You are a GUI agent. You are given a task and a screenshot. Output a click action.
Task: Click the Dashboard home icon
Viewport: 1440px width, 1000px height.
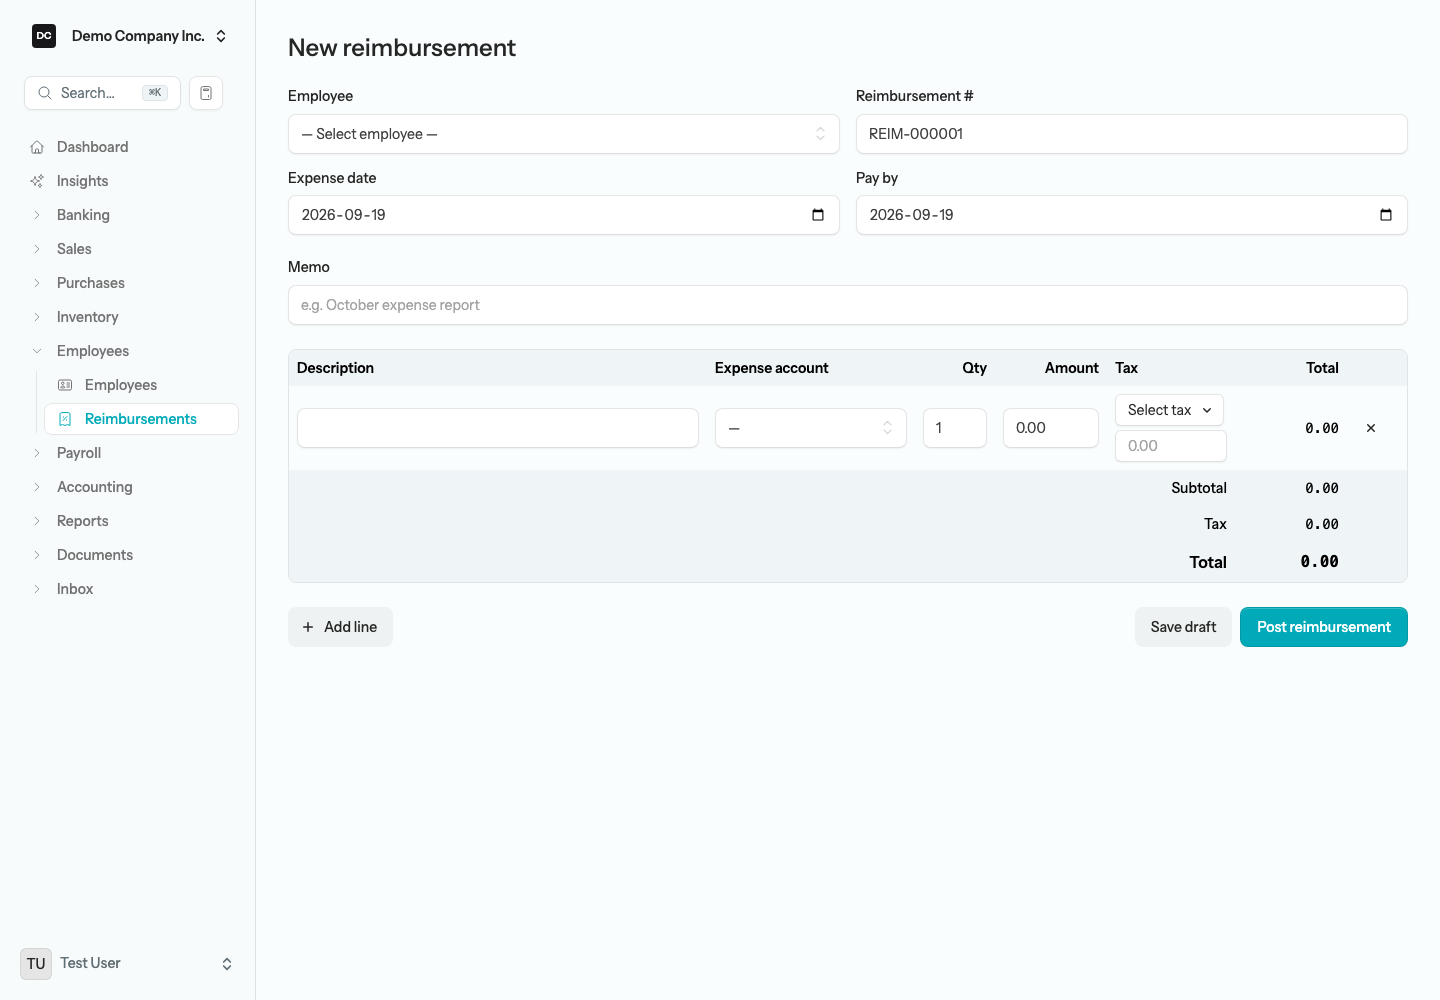click(x=37, y=147)
